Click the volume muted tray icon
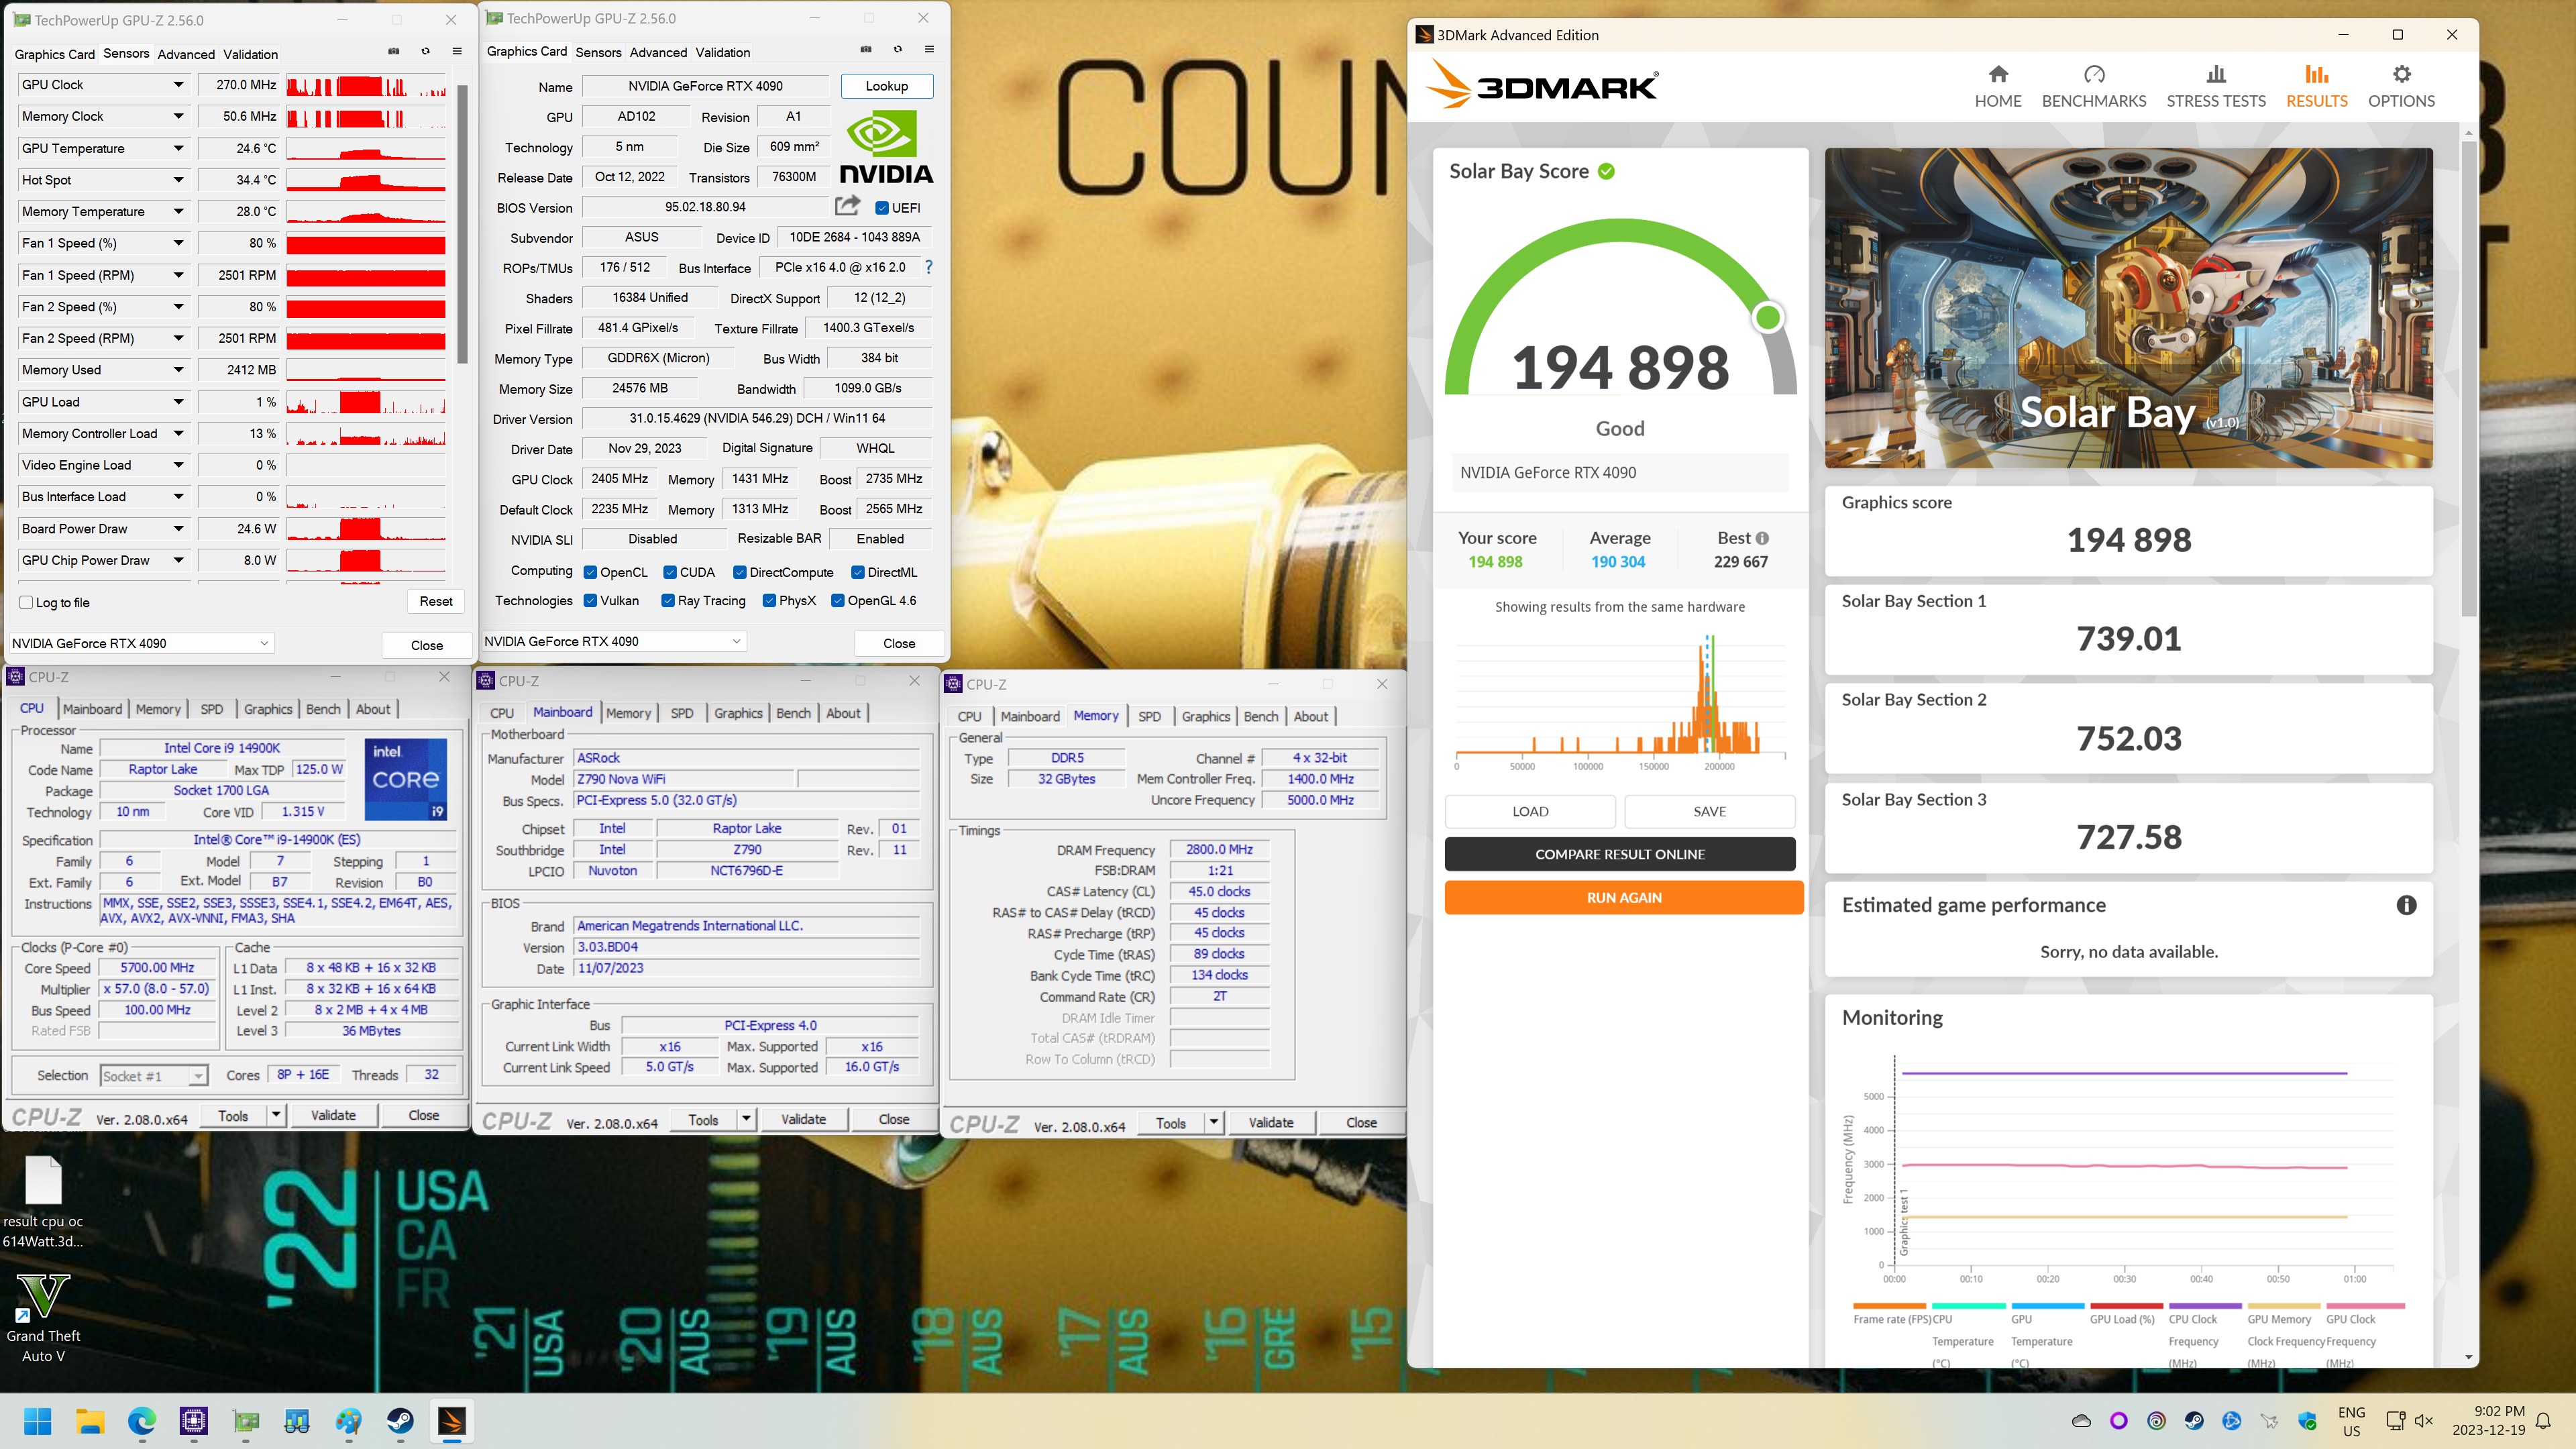2576x1449 pixels. (x=2423, y=1420)
